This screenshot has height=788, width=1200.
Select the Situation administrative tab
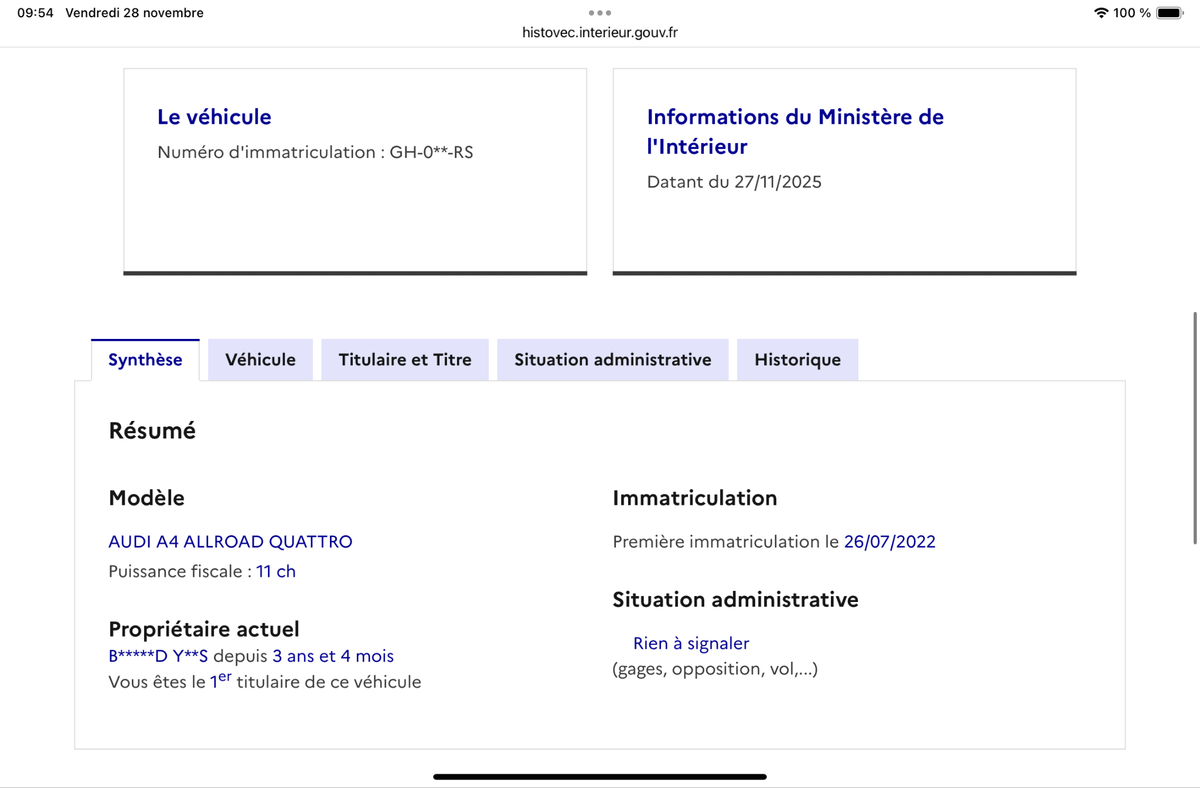coord(613,360)
